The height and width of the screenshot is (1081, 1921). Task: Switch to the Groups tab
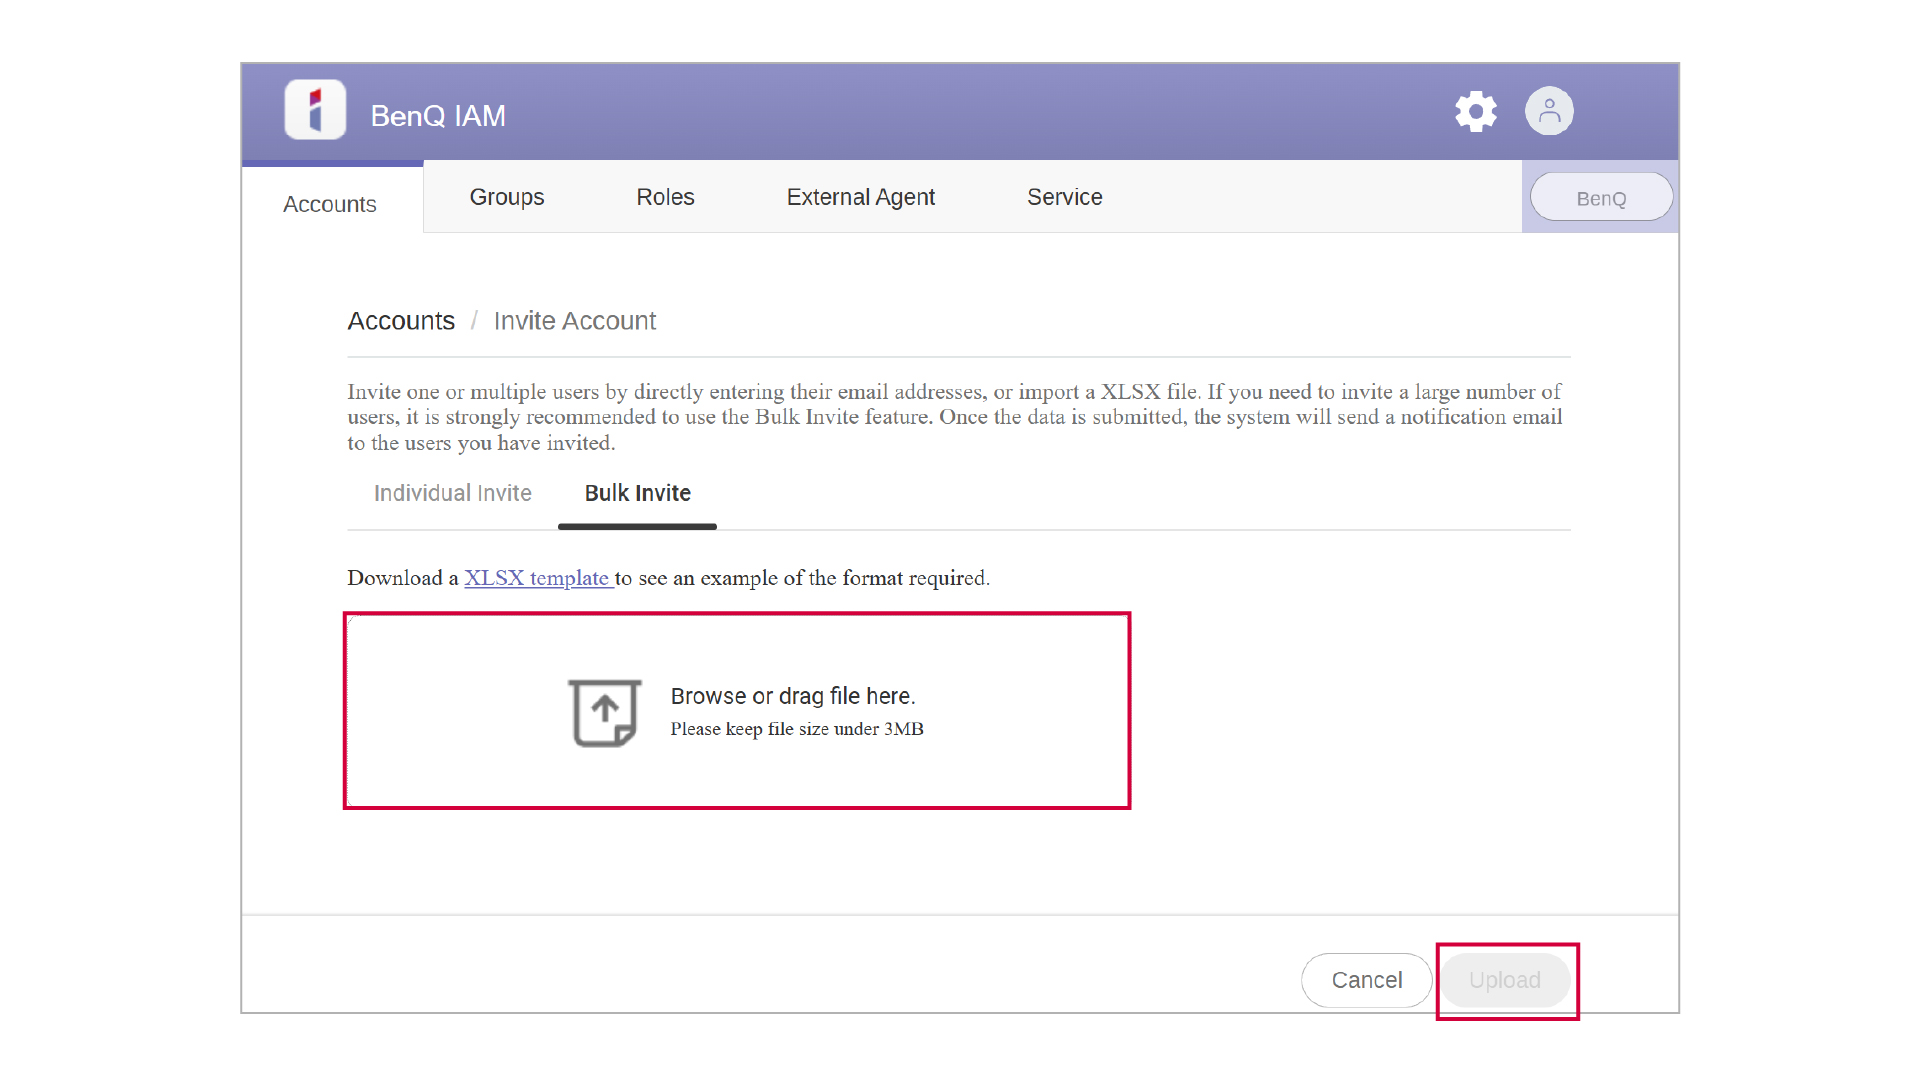pyautogui.click(x=506, y=197)
